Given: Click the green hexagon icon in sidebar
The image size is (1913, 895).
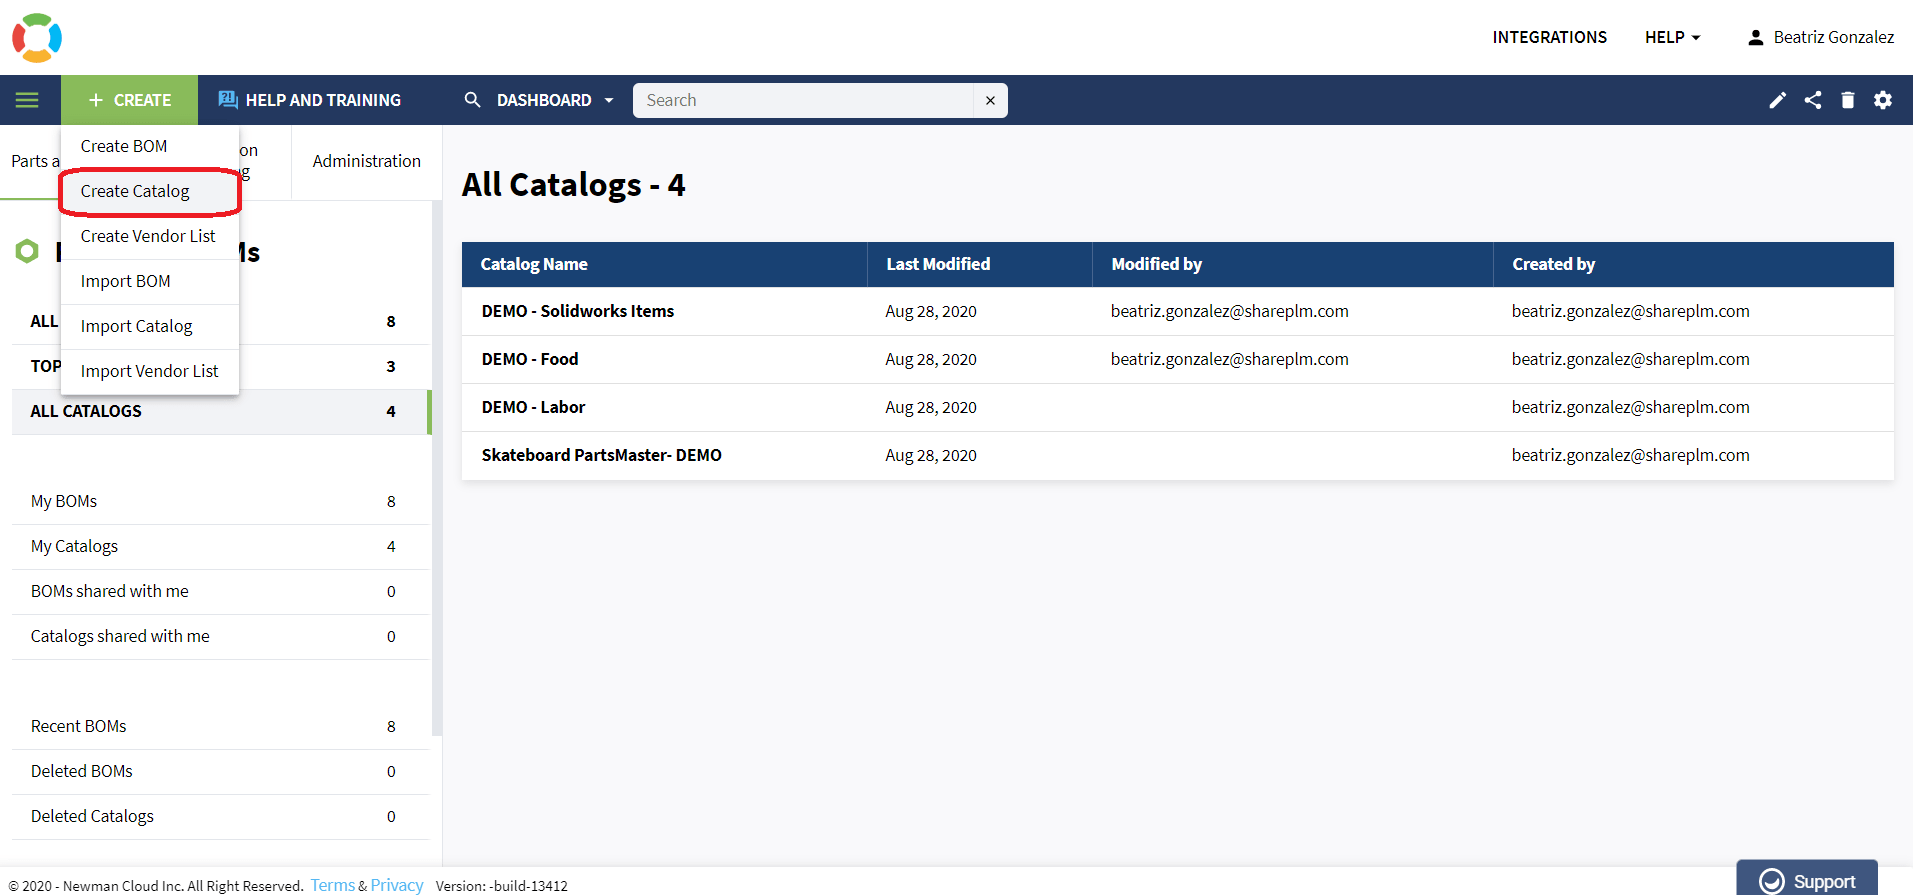Looking at the screenshot, I should tap(27, 251).
